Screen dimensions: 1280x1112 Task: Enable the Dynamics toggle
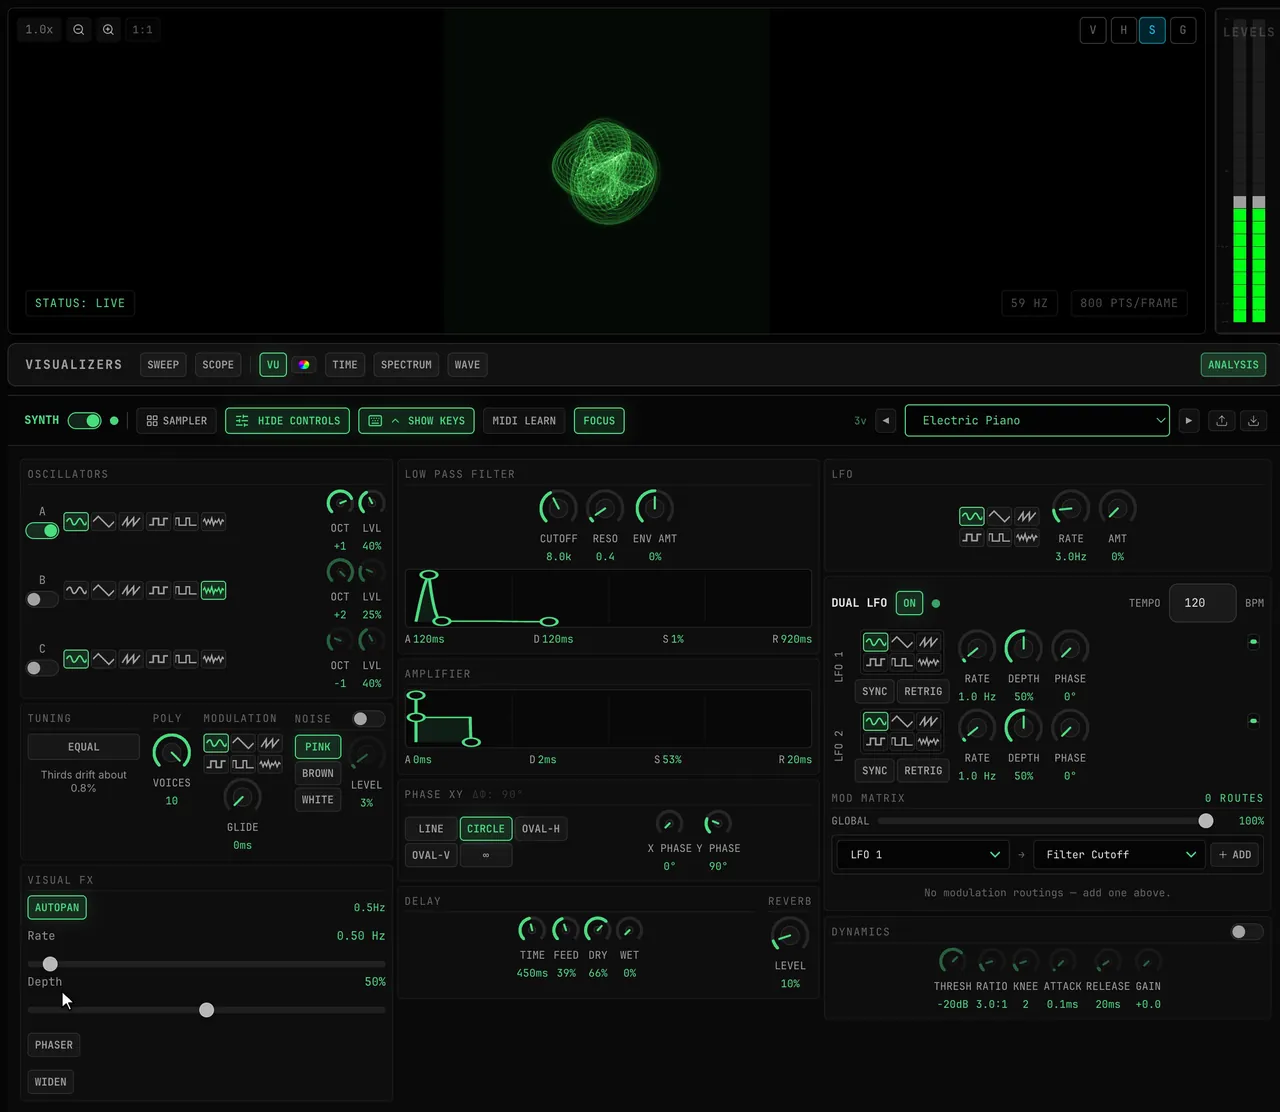click(x=1247, y=932)
